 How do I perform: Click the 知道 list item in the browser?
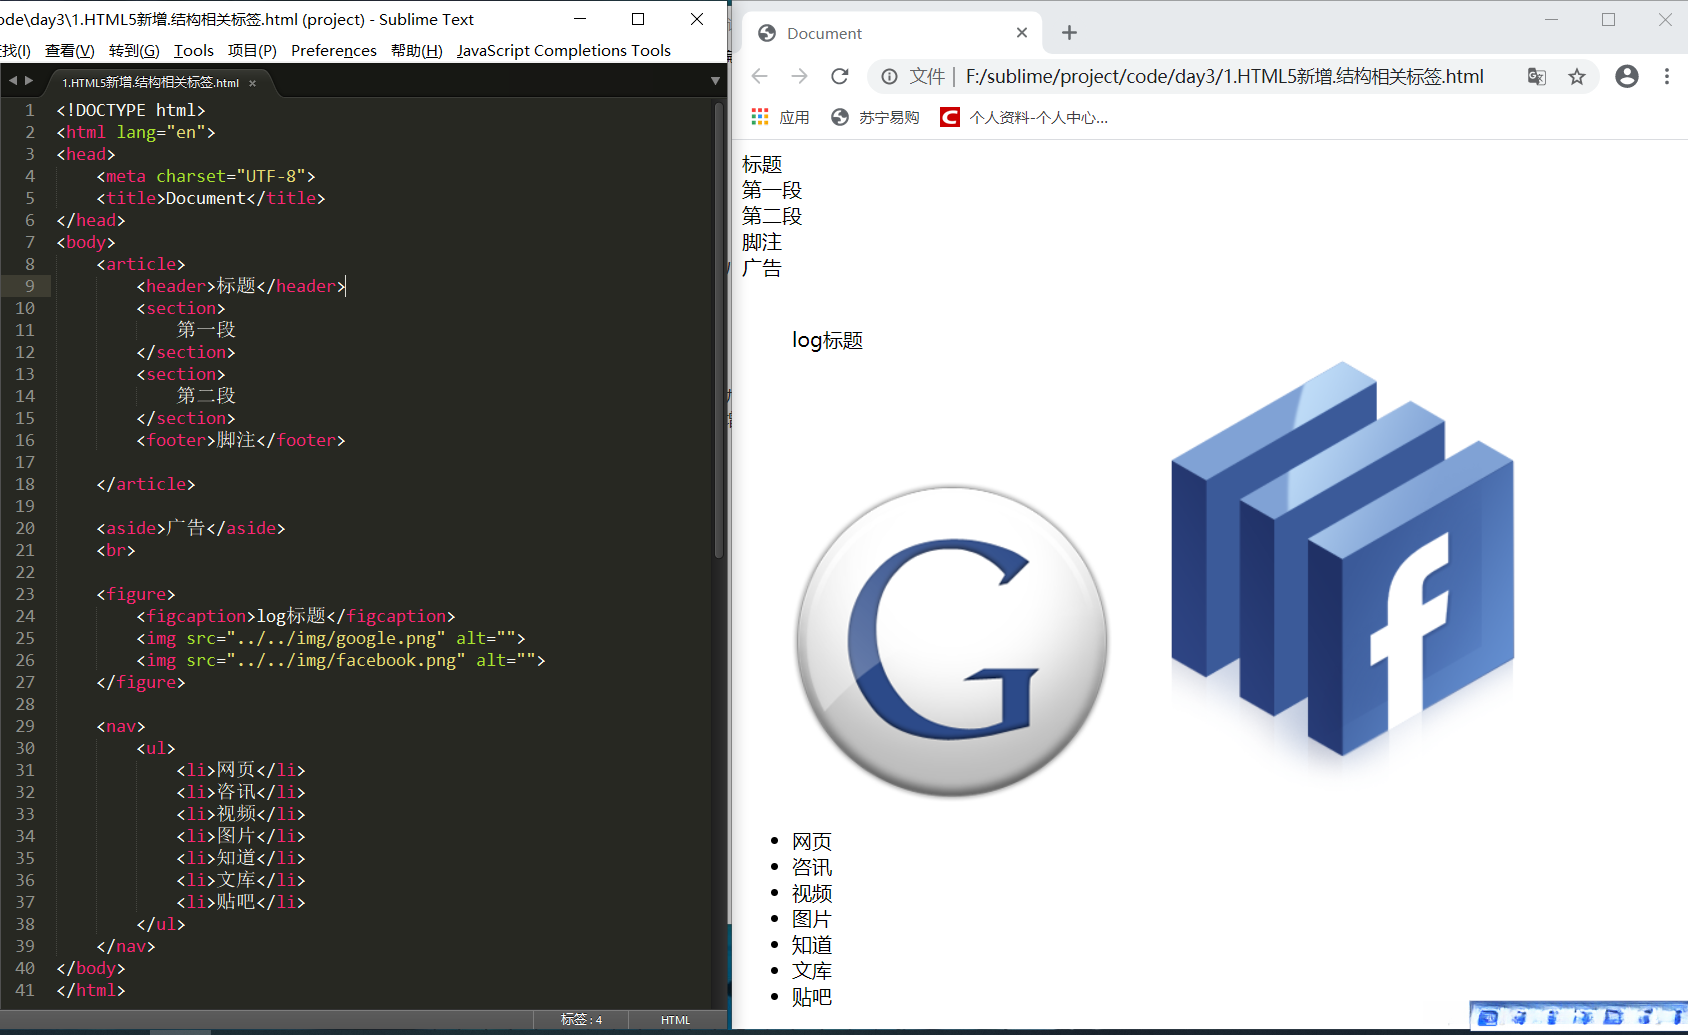(812, 946)
